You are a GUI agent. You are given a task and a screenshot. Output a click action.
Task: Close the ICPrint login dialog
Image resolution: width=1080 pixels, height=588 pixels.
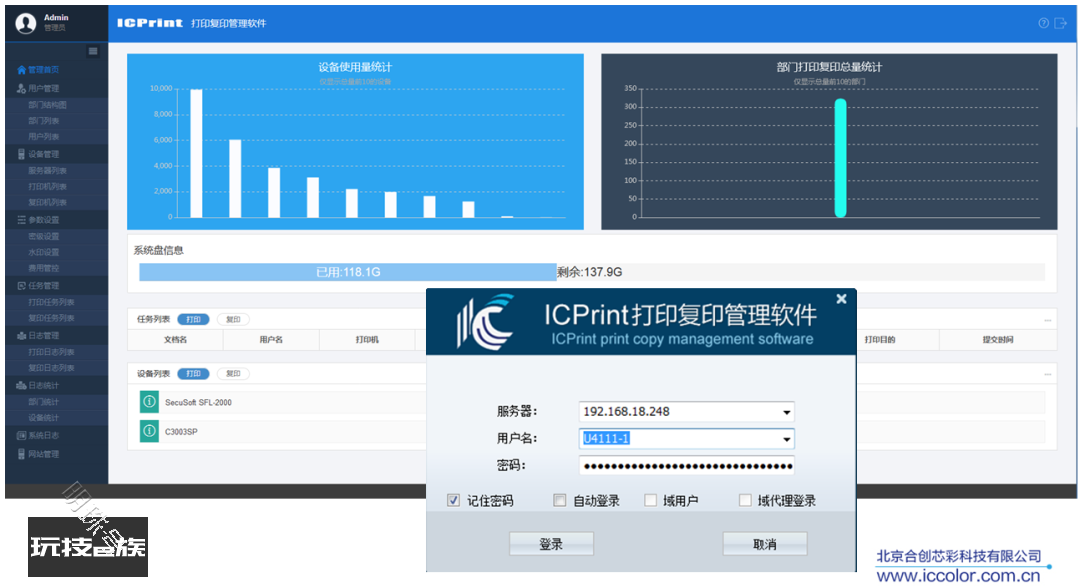click(x=841, y=299)
